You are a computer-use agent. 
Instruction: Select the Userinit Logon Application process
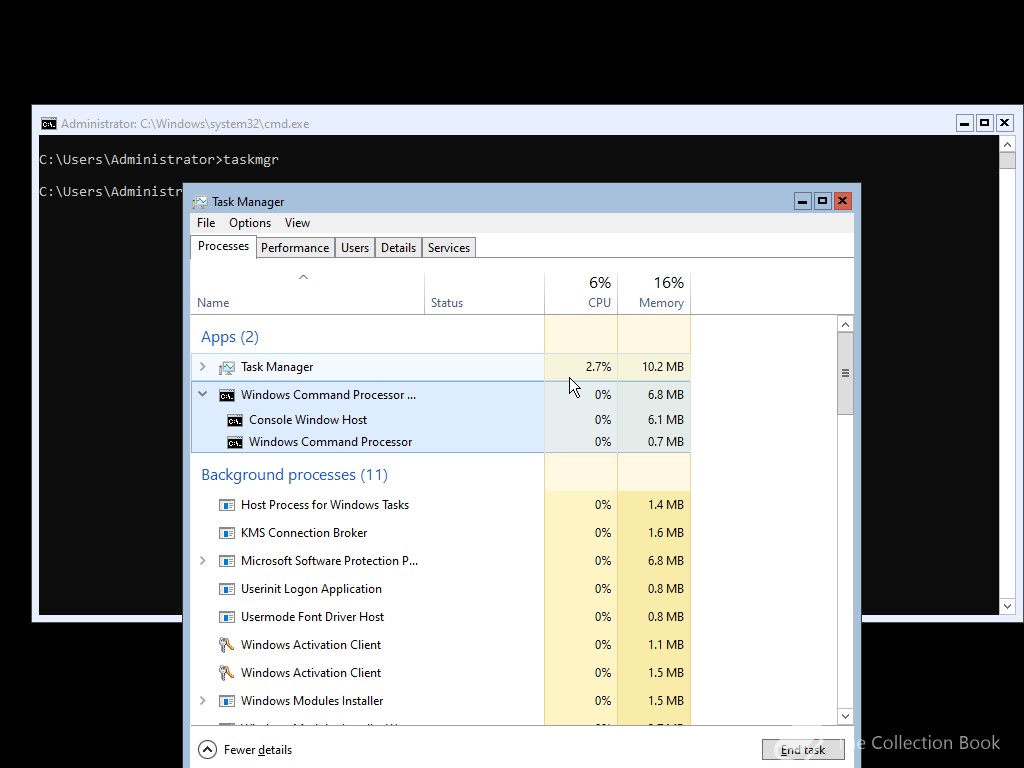pyautogui.click(x=441, y=589)
